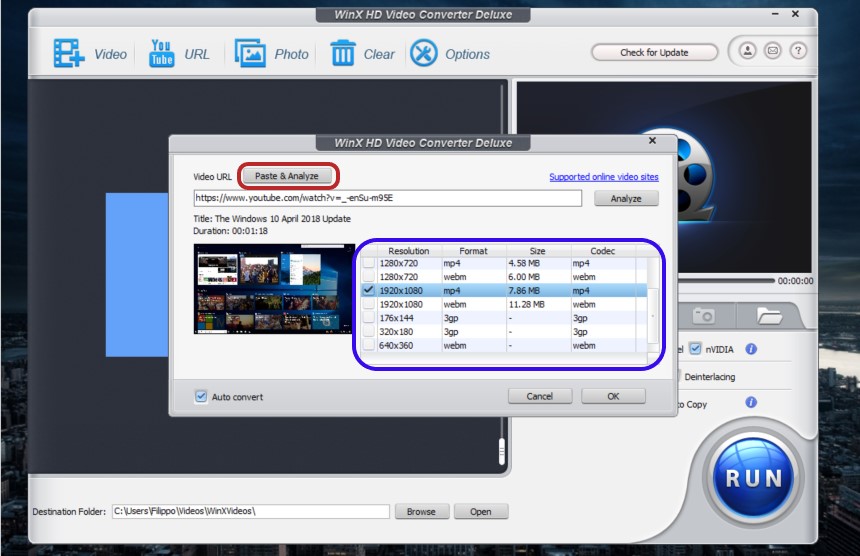Open the Options wrench icon
The image size is (860, 556).
pyautogui.click(x=424, y=53)
